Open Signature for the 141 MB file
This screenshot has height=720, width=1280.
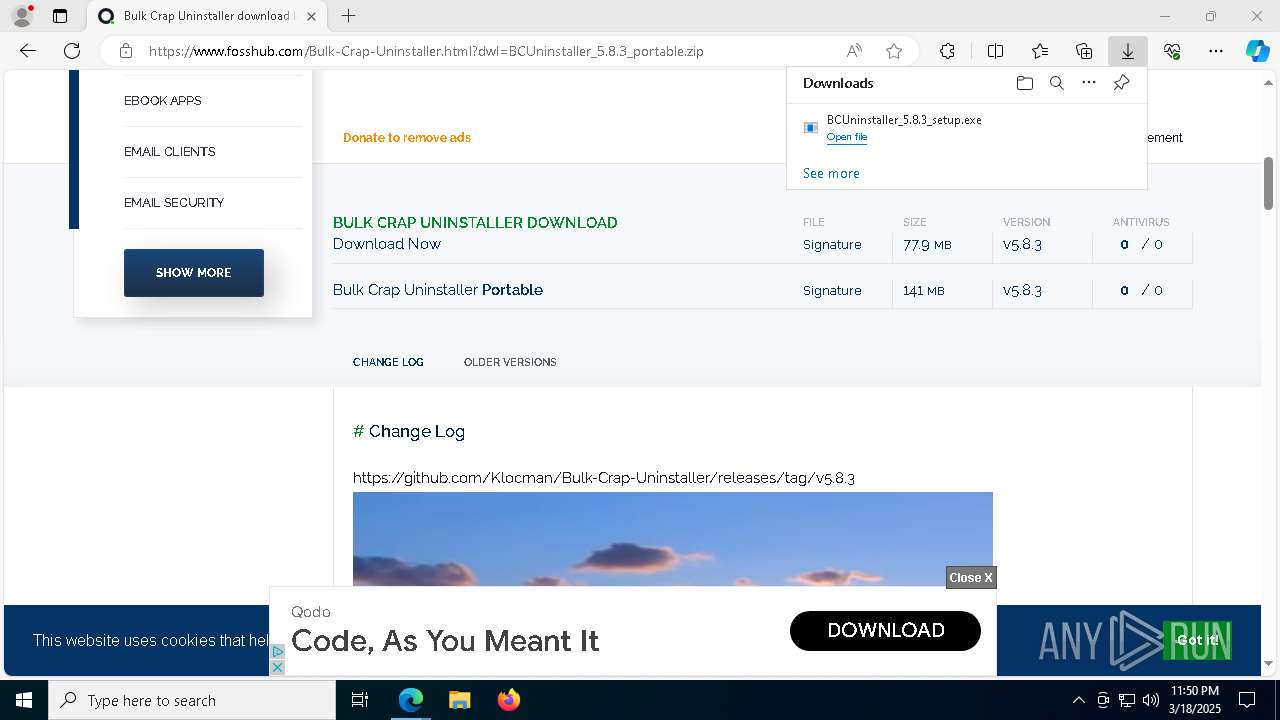pos(832,290)
